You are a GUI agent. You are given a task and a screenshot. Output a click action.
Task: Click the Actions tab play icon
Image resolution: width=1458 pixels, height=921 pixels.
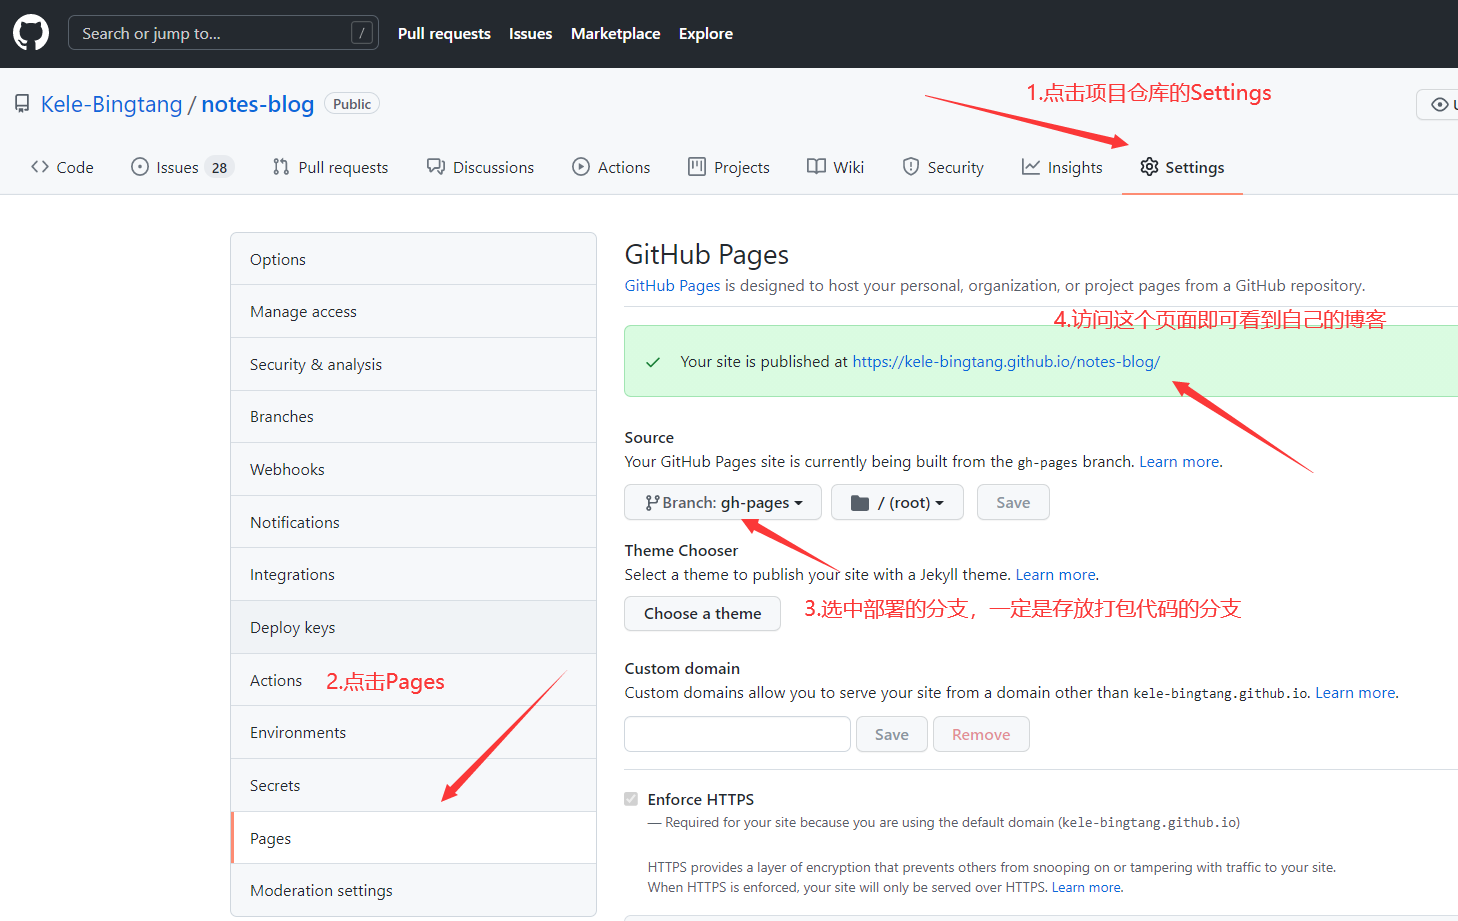[581, 167]
